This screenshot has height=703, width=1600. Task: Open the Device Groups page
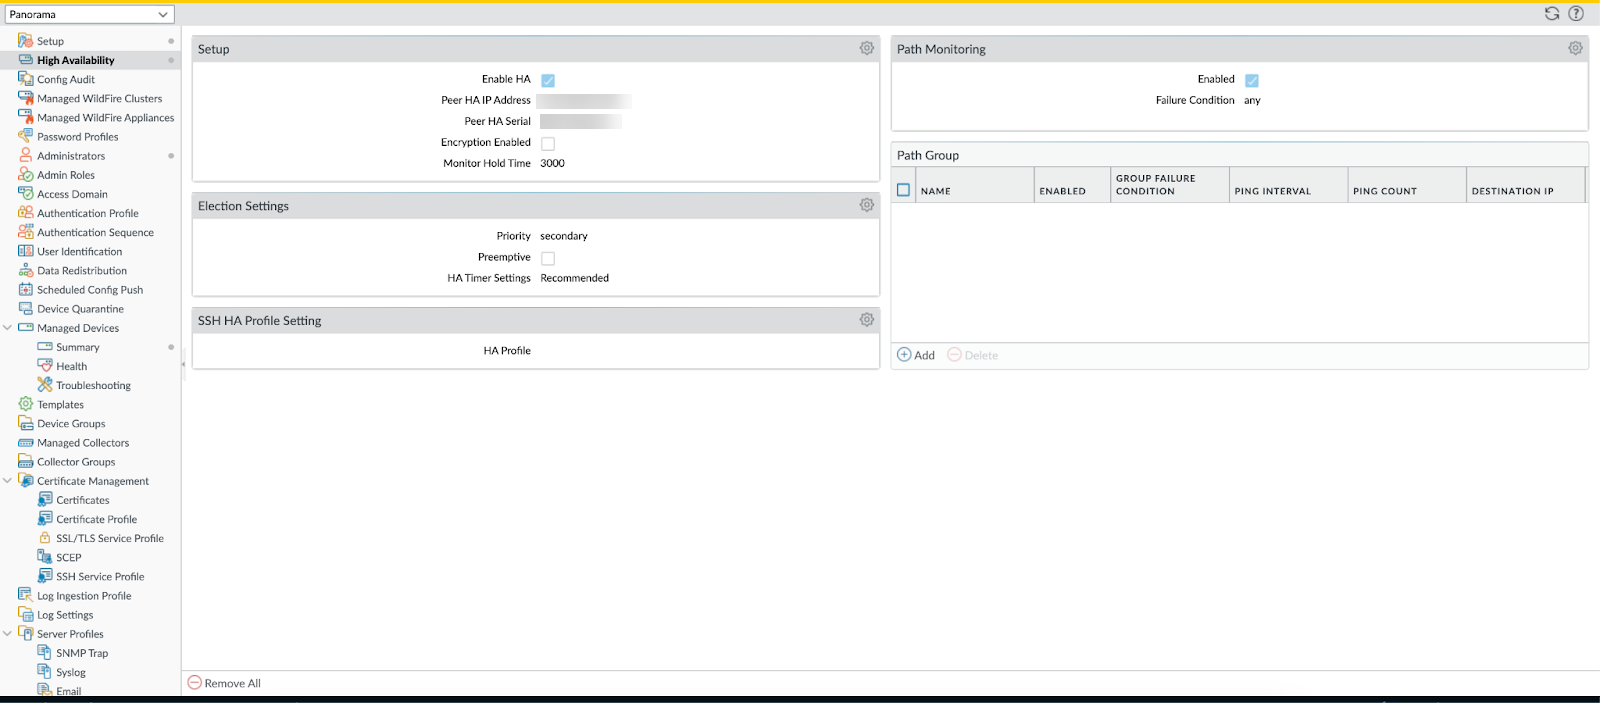(x=71, y=424)
